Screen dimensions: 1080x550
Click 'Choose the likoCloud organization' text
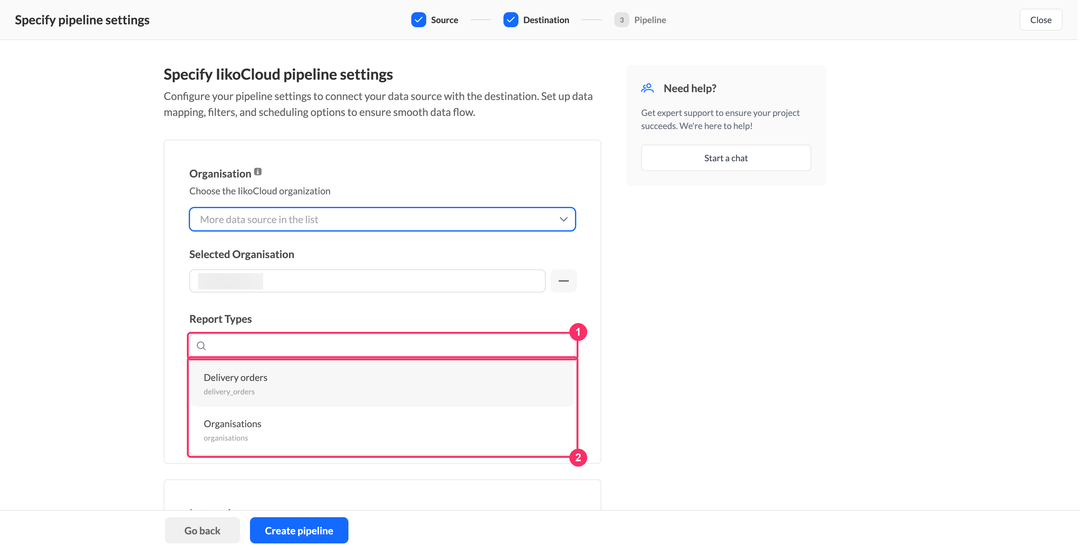coord(260,191)
